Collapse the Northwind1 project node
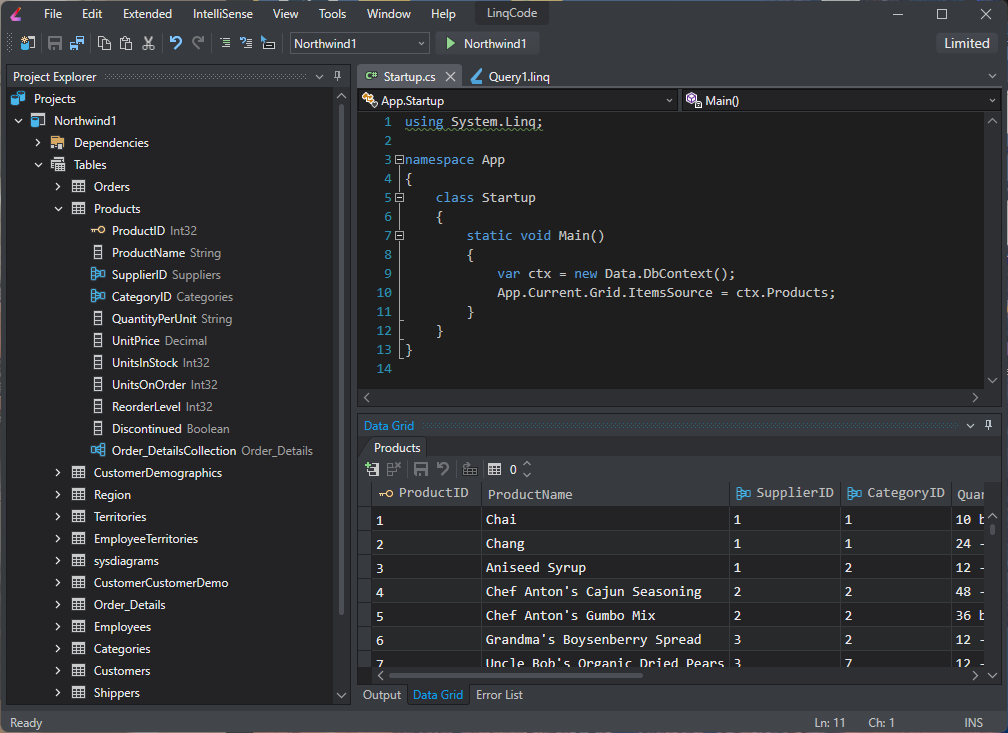 pyautogui.click(x=19, y=121)
